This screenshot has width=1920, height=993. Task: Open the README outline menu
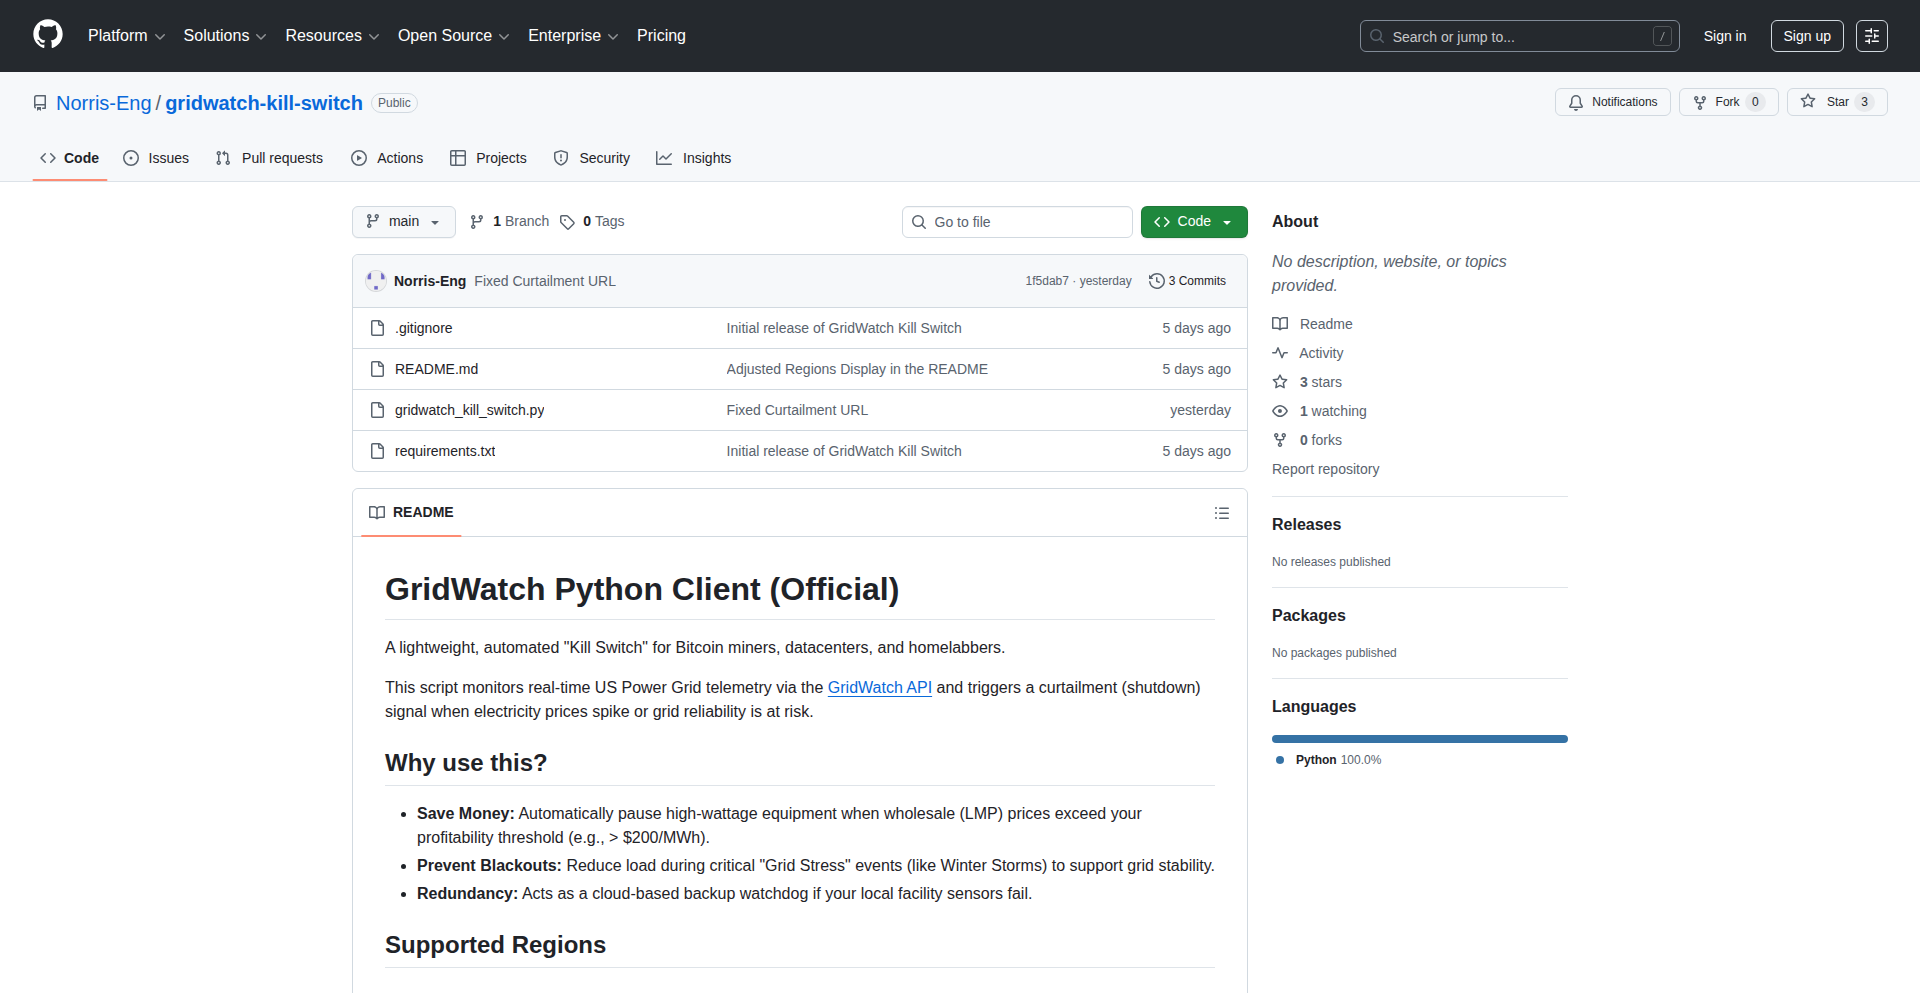point(1221,512)
